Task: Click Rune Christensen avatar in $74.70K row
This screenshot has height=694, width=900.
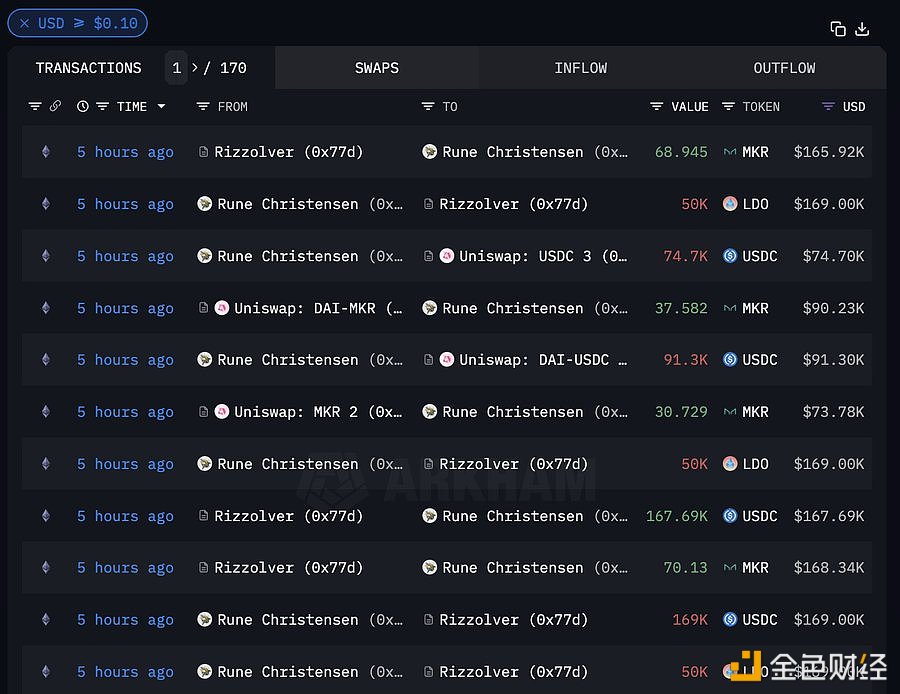Action: [204, 256]
